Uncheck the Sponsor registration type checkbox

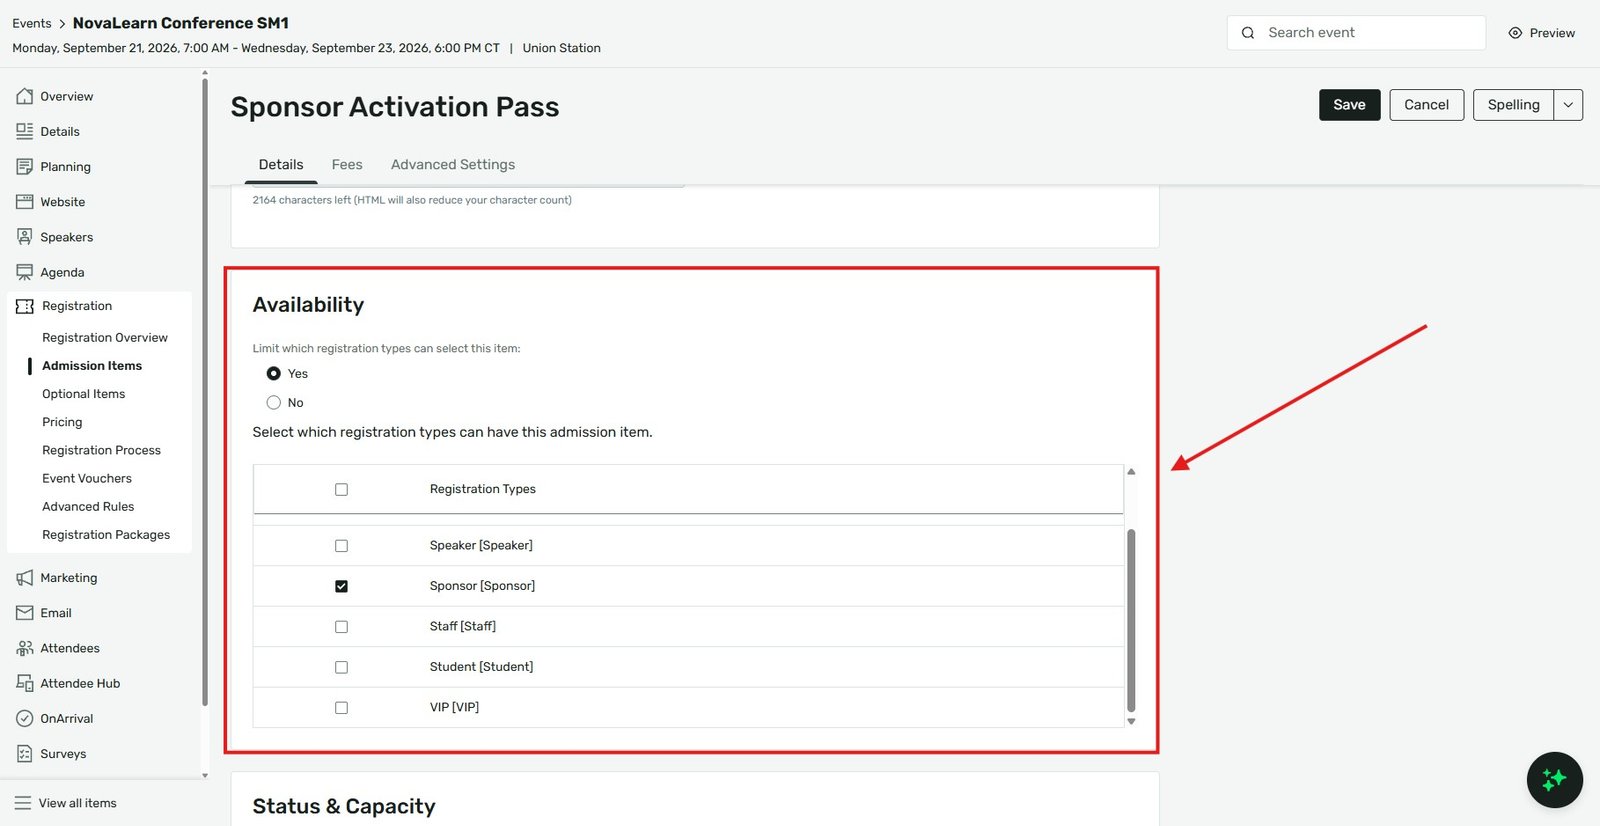(x=341, y=586)
